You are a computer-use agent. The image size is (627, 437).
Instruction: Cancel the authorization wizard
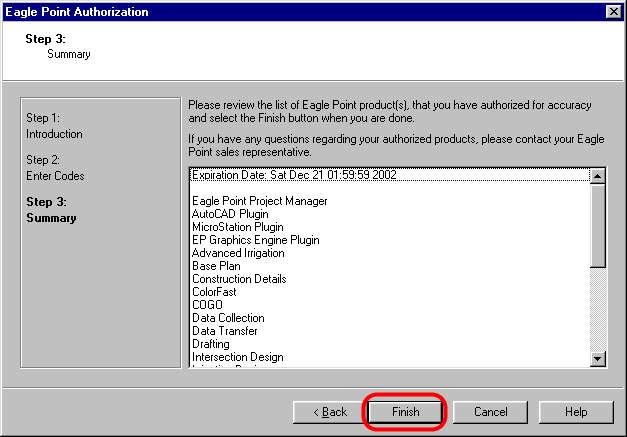click(x=490, y=412)
